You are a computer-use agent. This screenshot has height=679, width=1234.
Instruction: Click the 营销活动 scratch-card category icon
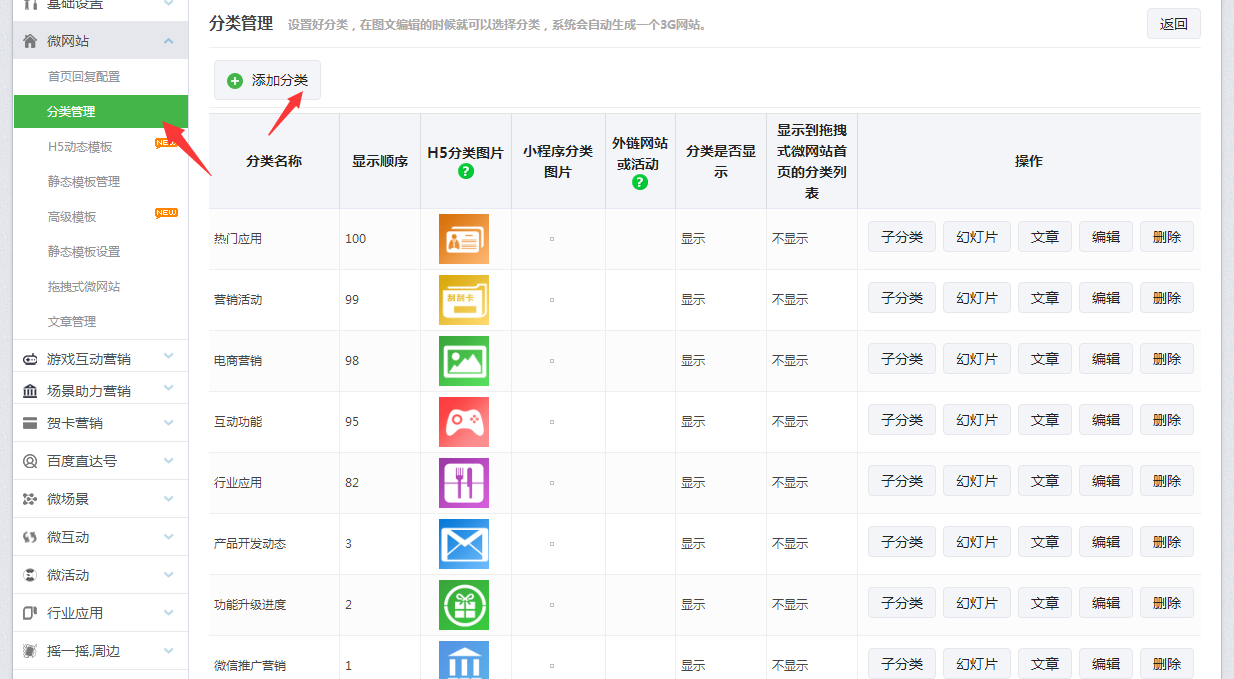click(x=464, y=298)
